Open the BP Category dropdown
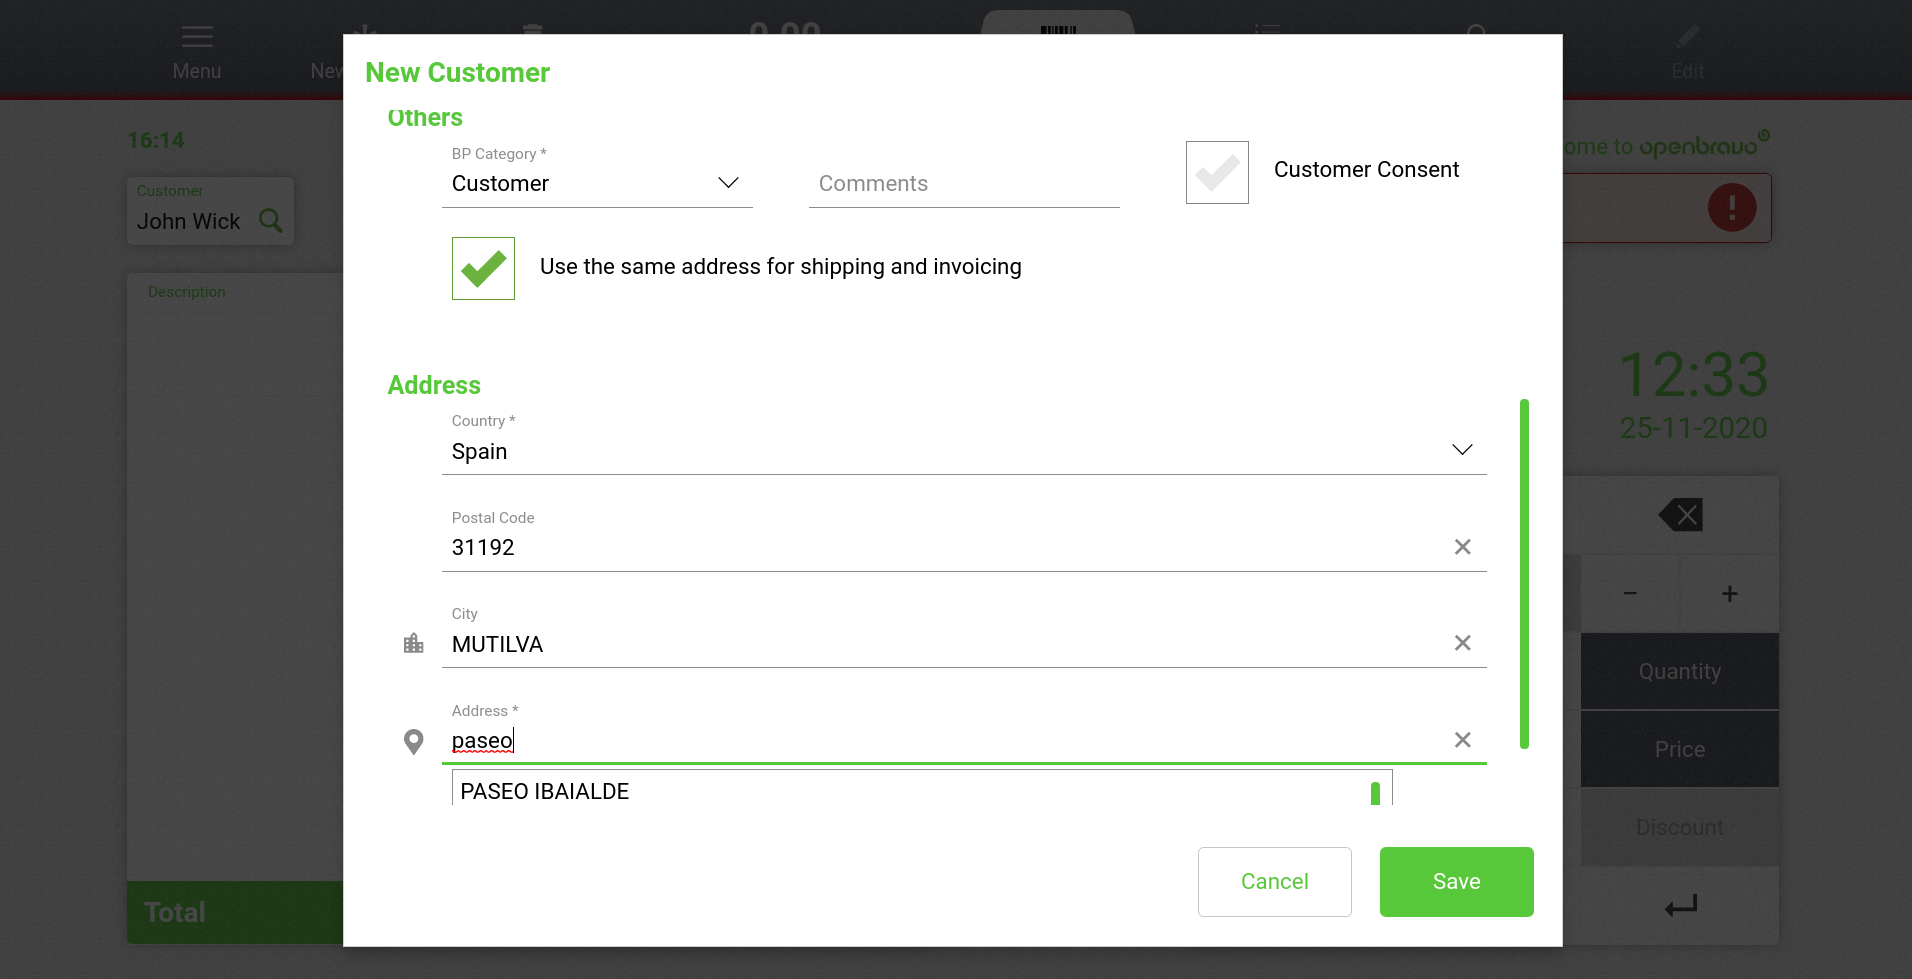The height and width of the screenshot is (979, 1912). click(597, 183)
